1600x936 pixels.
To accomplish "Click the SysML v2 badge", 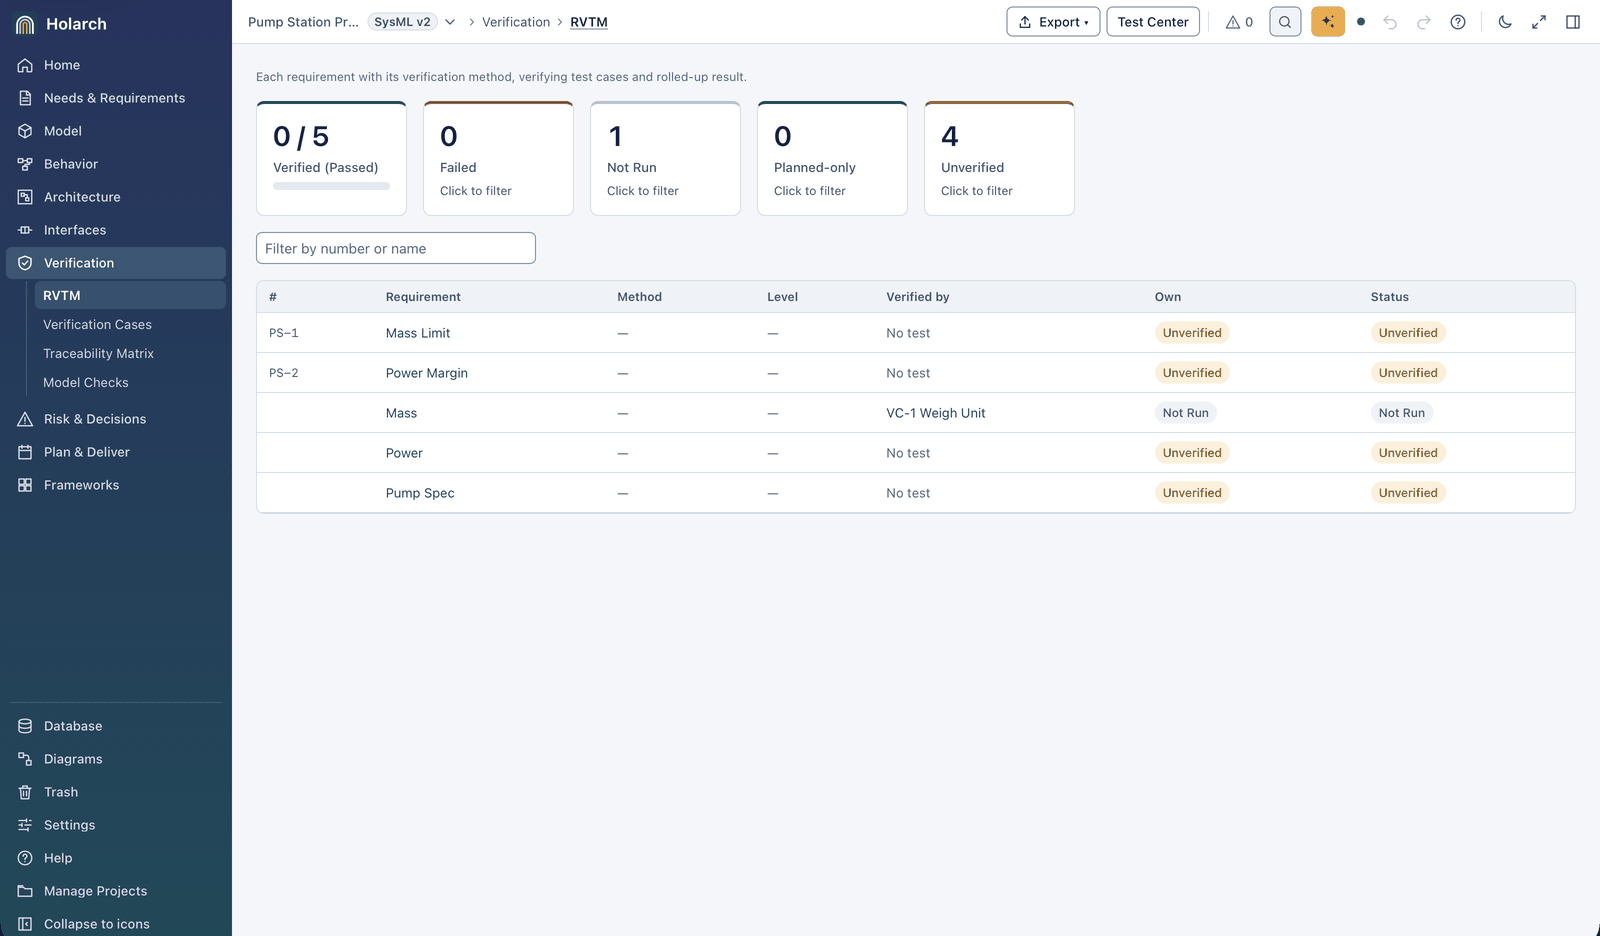I will [402, 22].
